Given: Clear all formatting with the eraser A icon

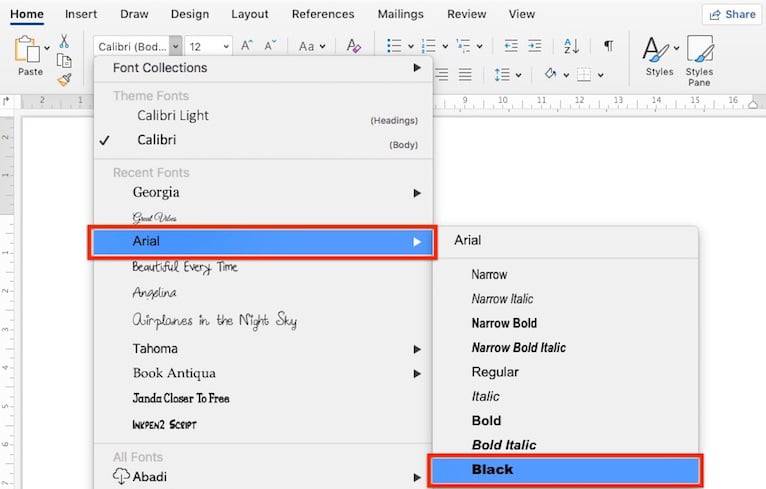Looking at the screenshot, I should (353, 46).
